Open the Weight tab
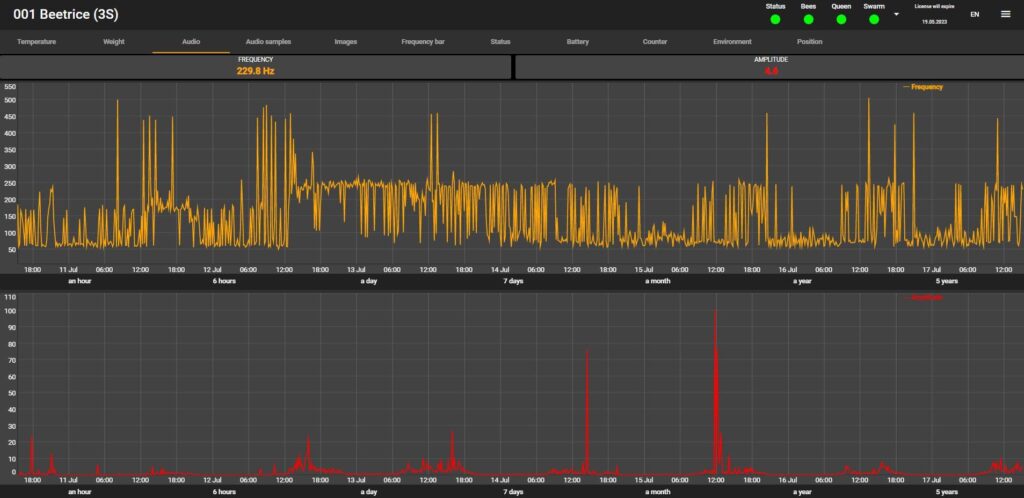Viewport: 1024px width, 498px height. (114, 42)
